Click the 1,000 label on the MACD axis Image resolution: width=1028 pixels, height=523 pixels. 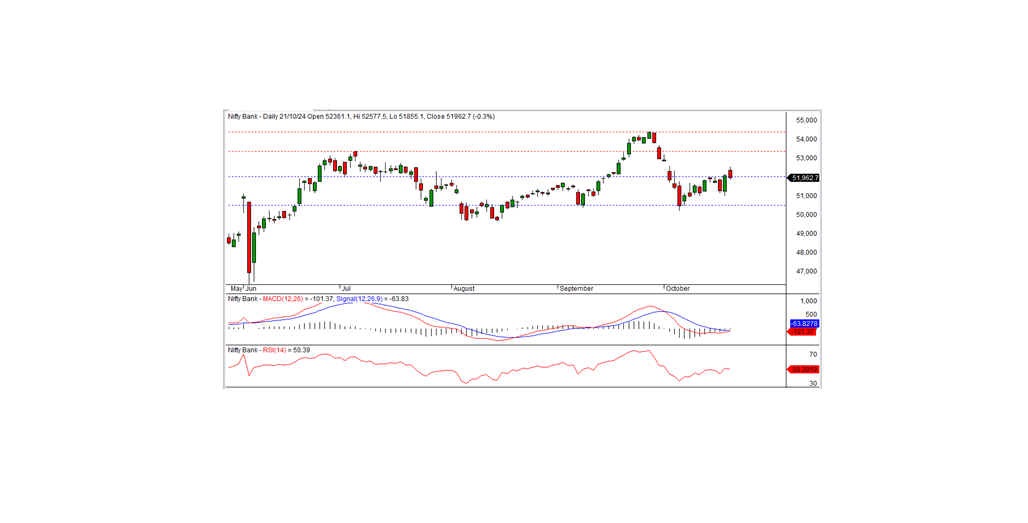click(x=810, y=301)
